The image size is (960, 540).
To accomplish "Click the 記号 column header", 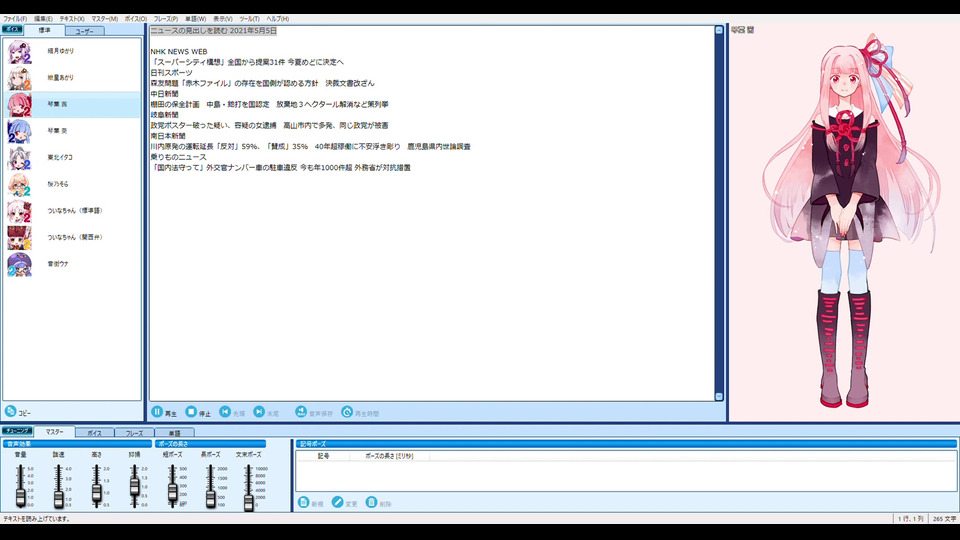I will pos(323,456).
